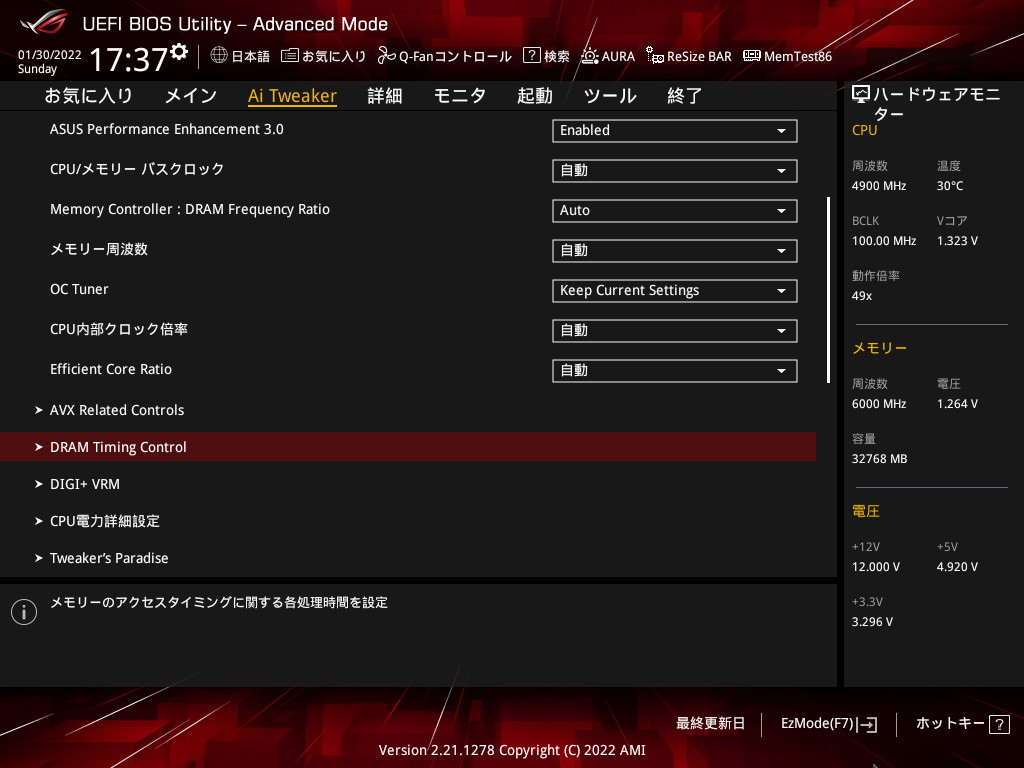
Task: Open OC Tuner dropdown
Action: click(675, 291)
